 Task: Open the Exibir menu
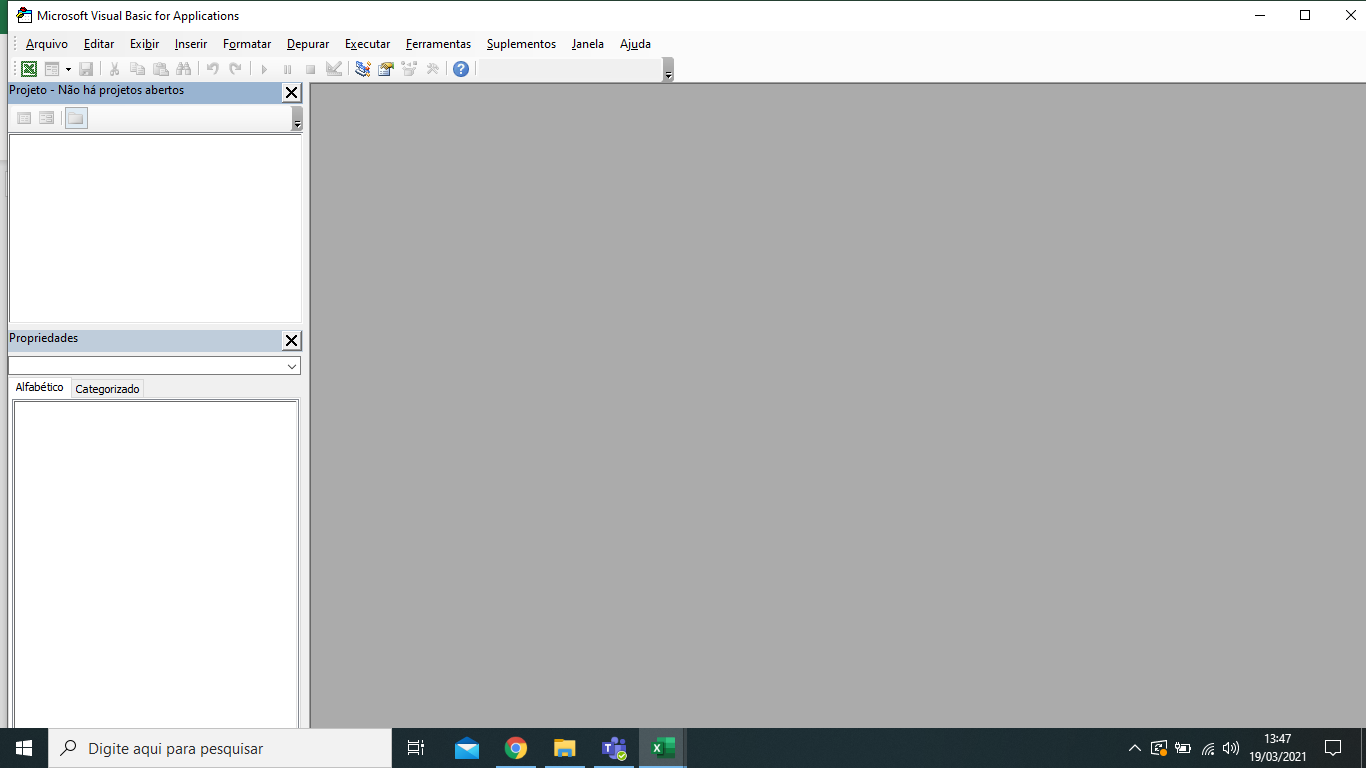[145, 44]
